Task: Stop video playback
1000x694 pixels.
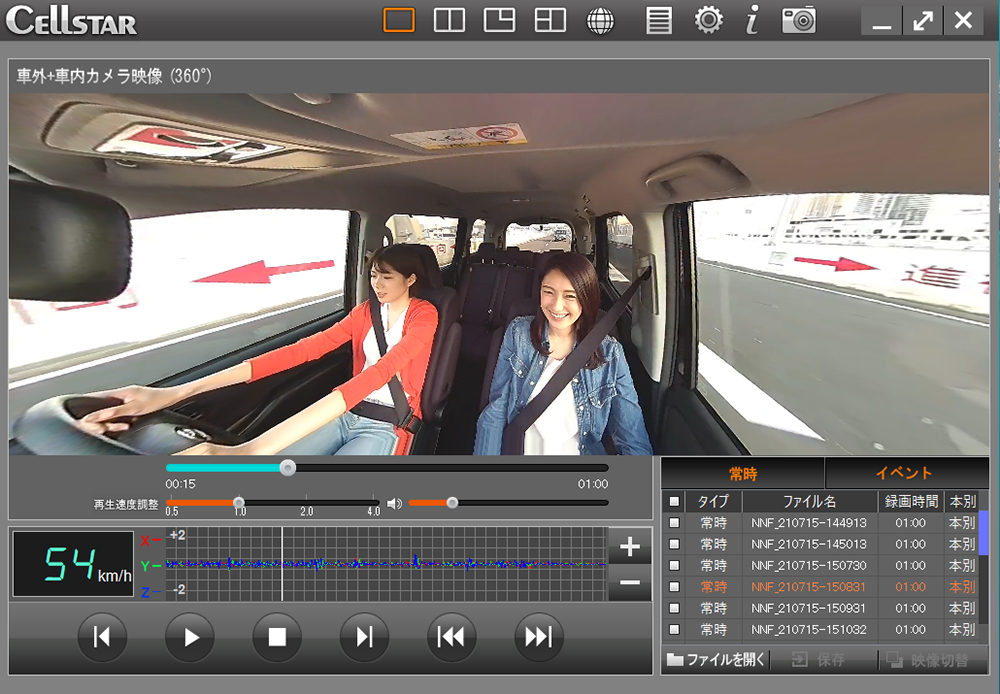Action: click(277, 637)
